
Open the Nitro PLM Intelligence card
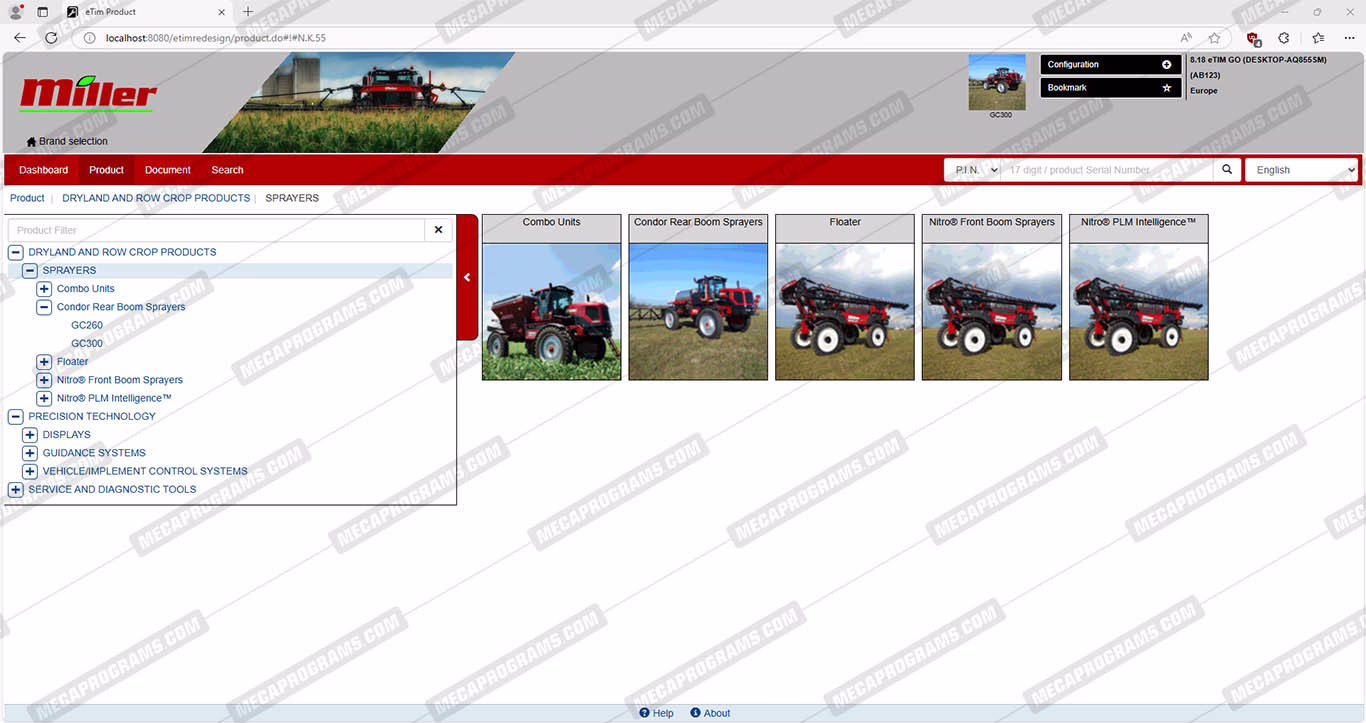(x=1139, y=297)
